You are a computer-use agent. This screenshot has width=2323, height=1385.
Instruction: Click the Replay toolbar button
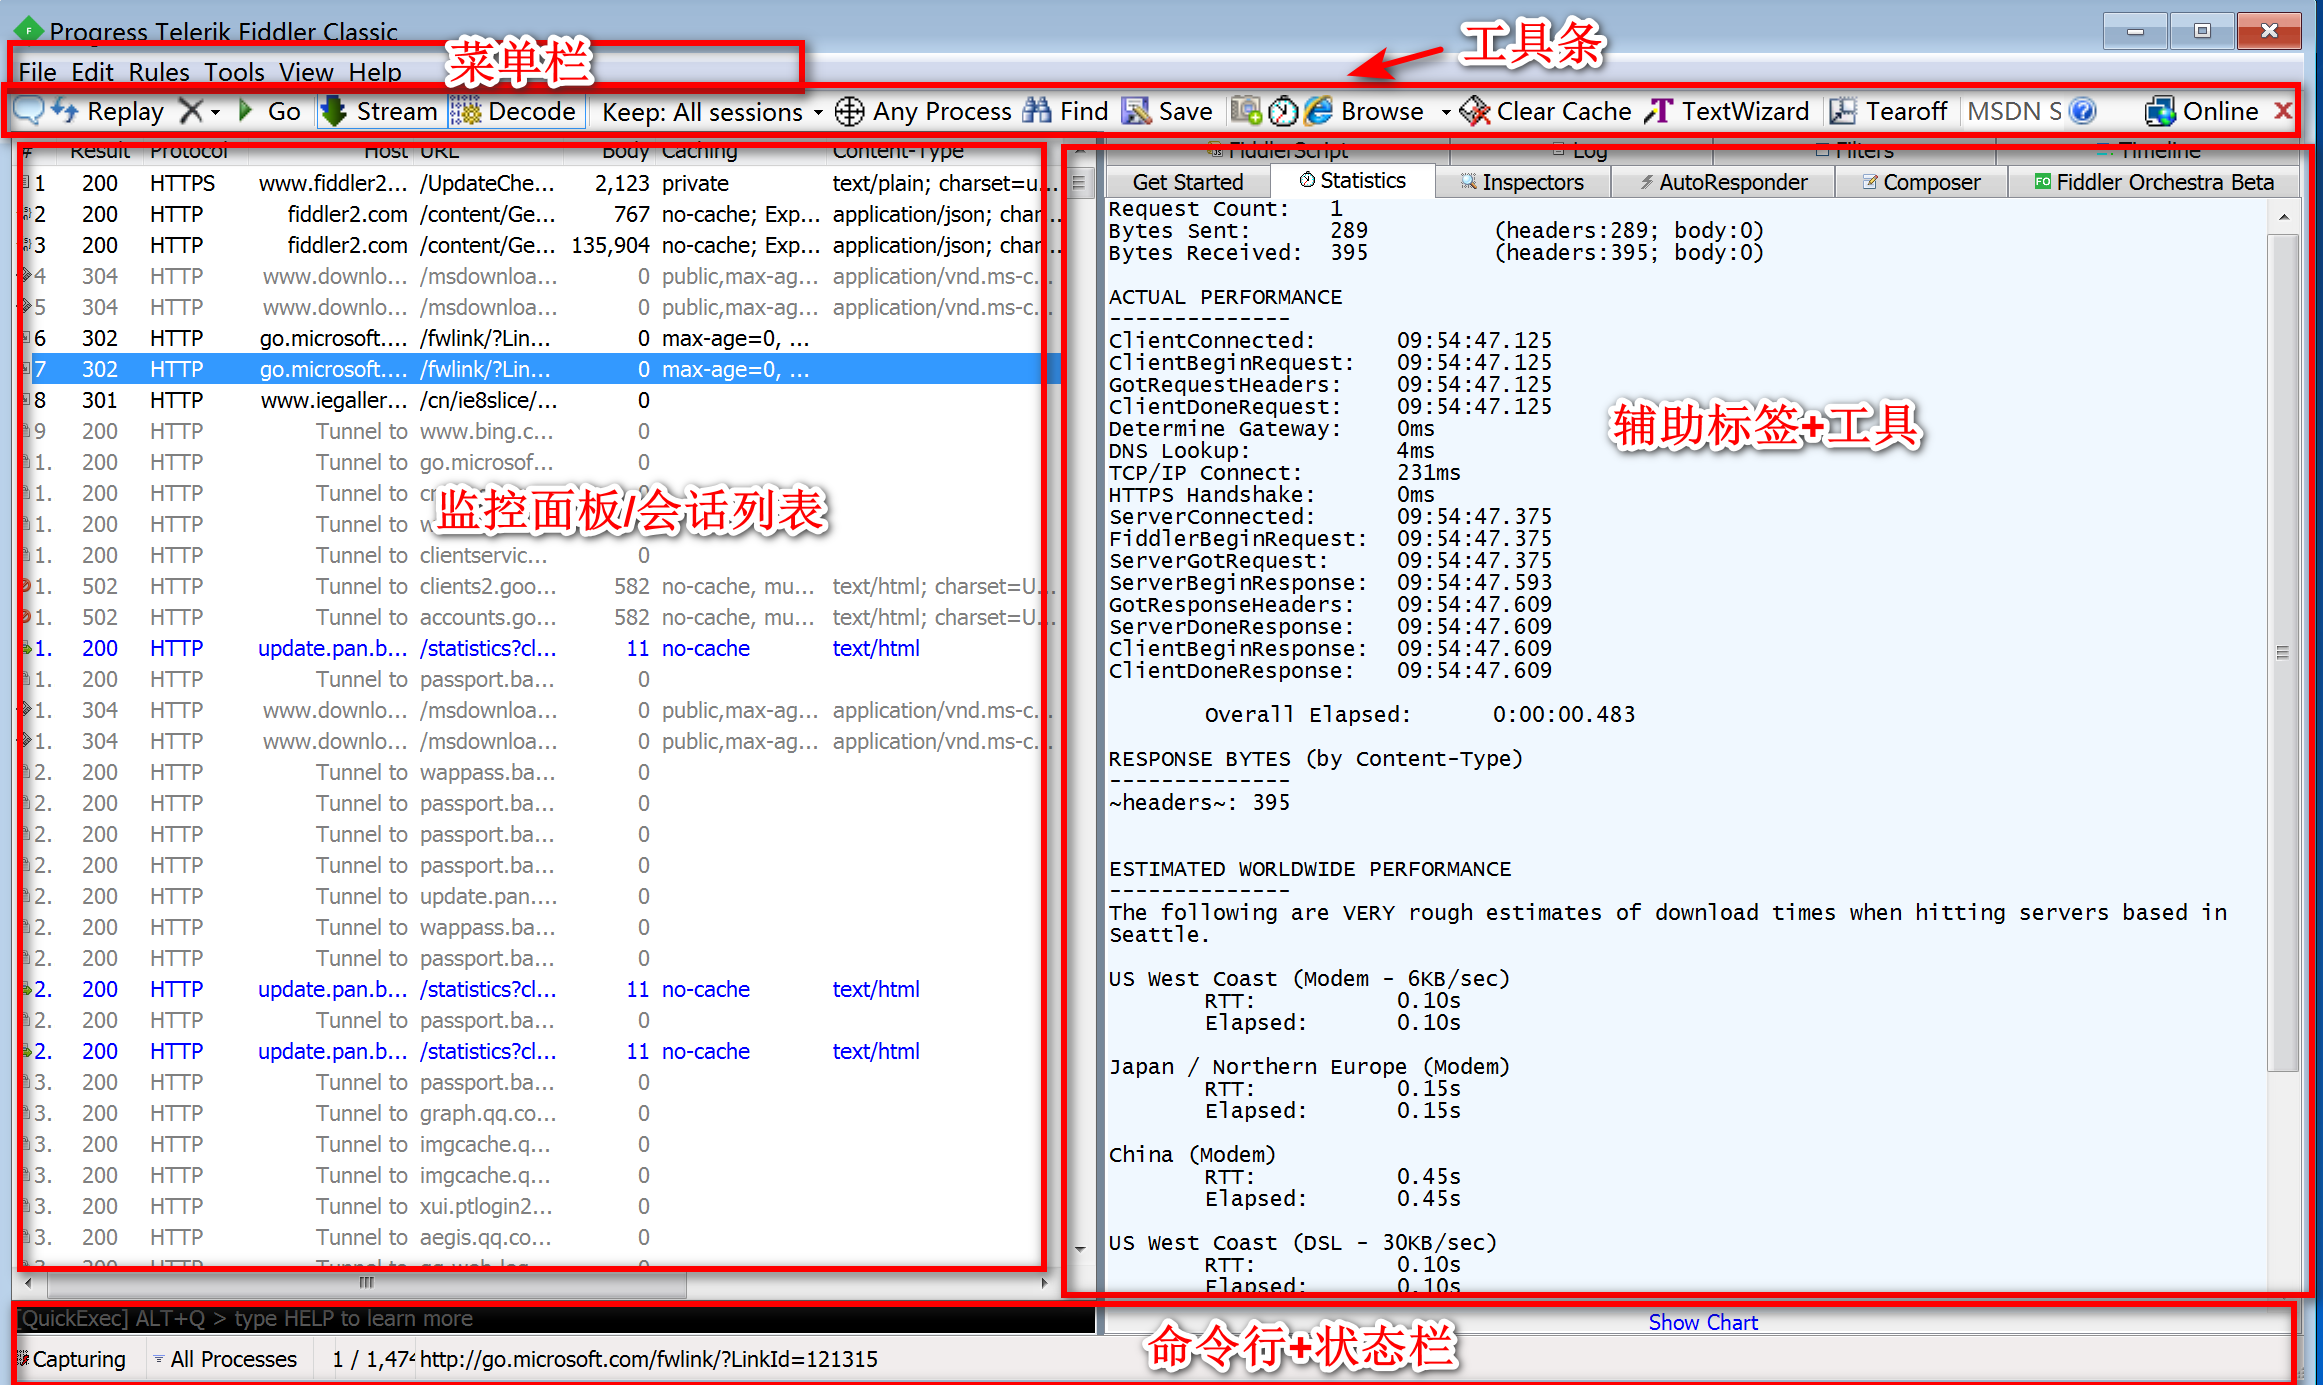108,111
